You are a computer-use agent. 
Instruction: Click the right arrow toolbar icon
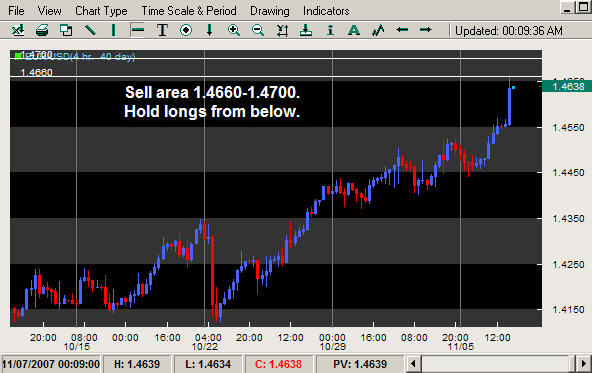point(426,29)
